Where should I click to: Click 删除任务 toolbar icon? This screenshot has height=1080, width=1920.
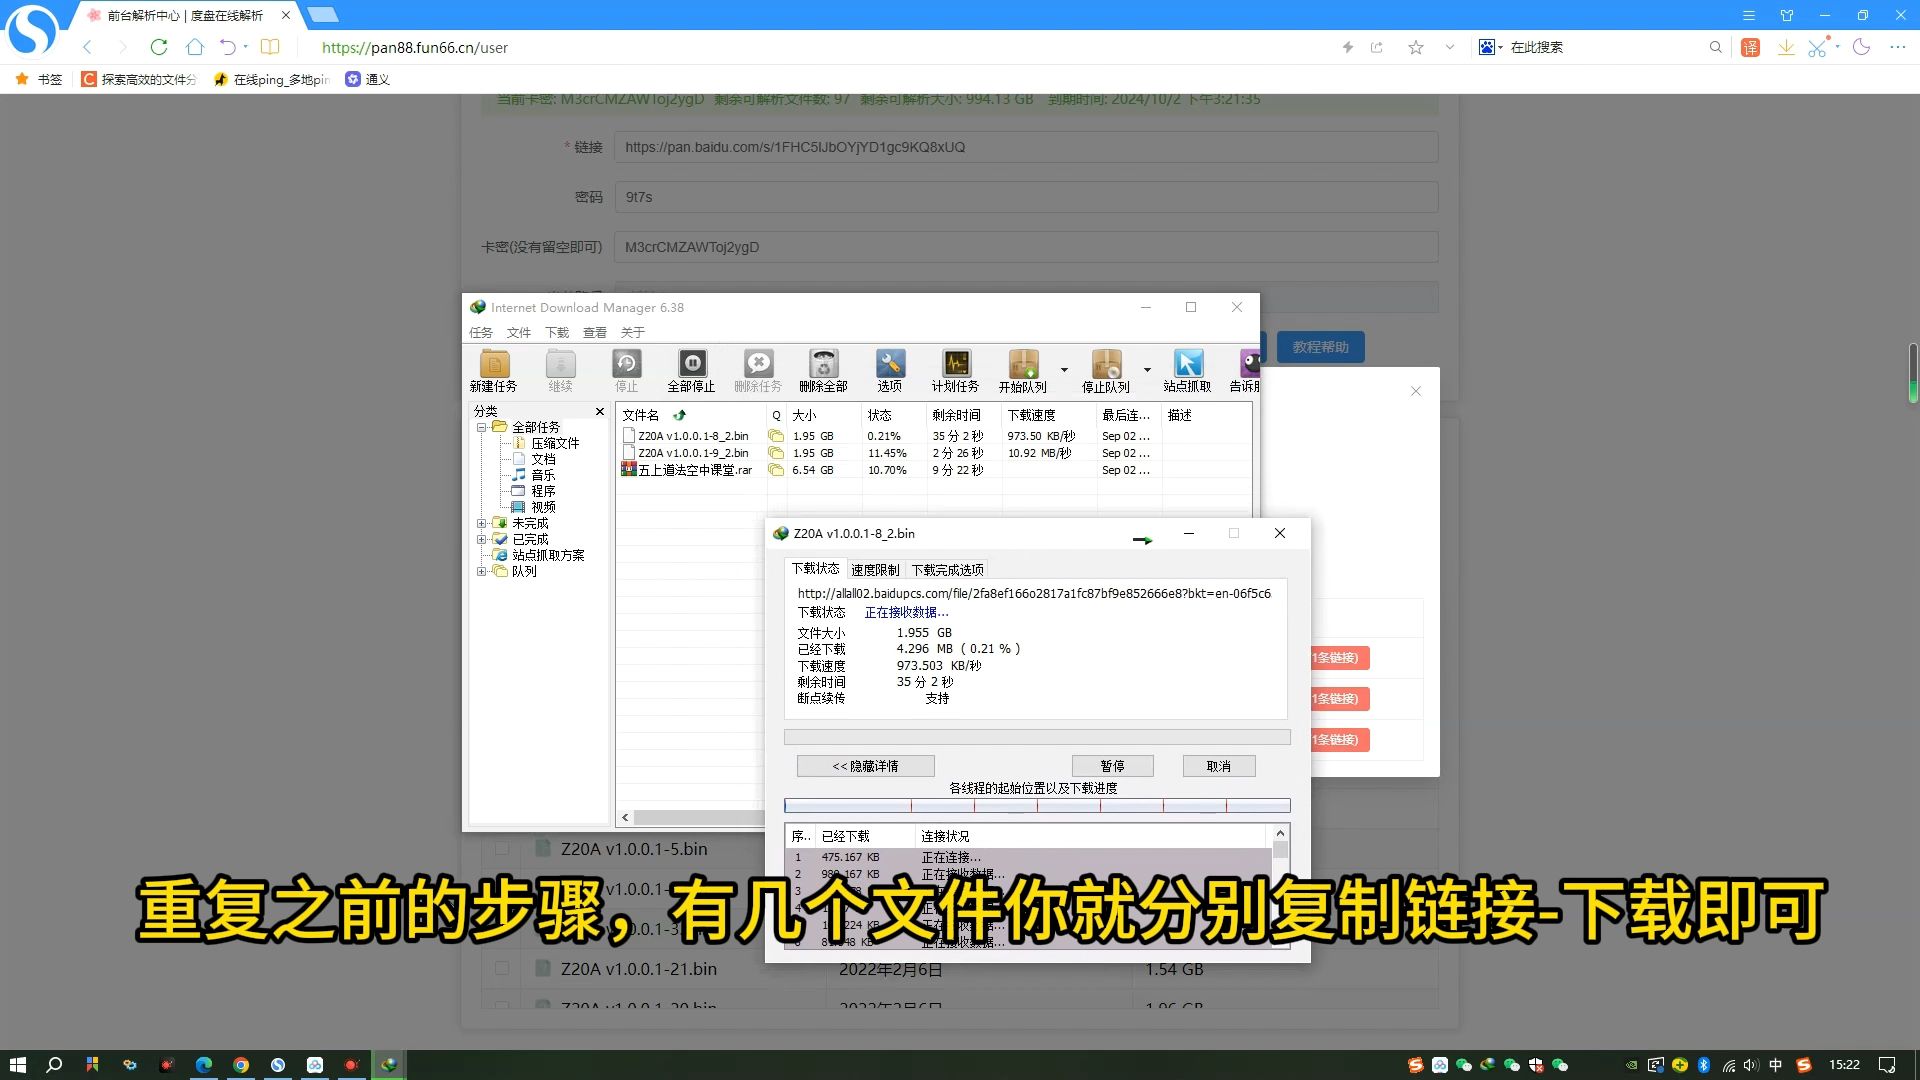757,371
